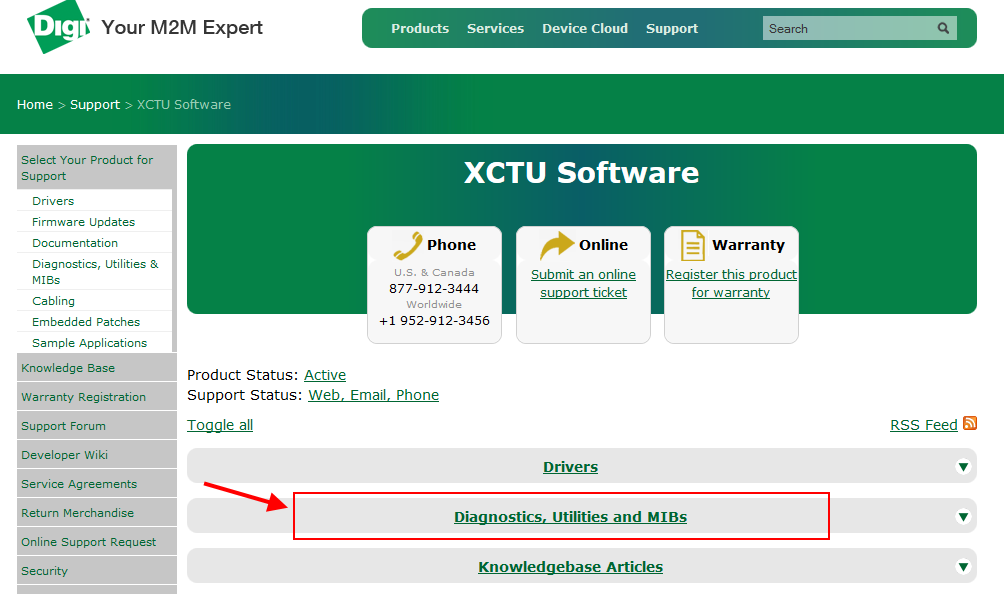1004x594 pixels.
Task: Click the Active product status link
Action: tap(325, 375)
